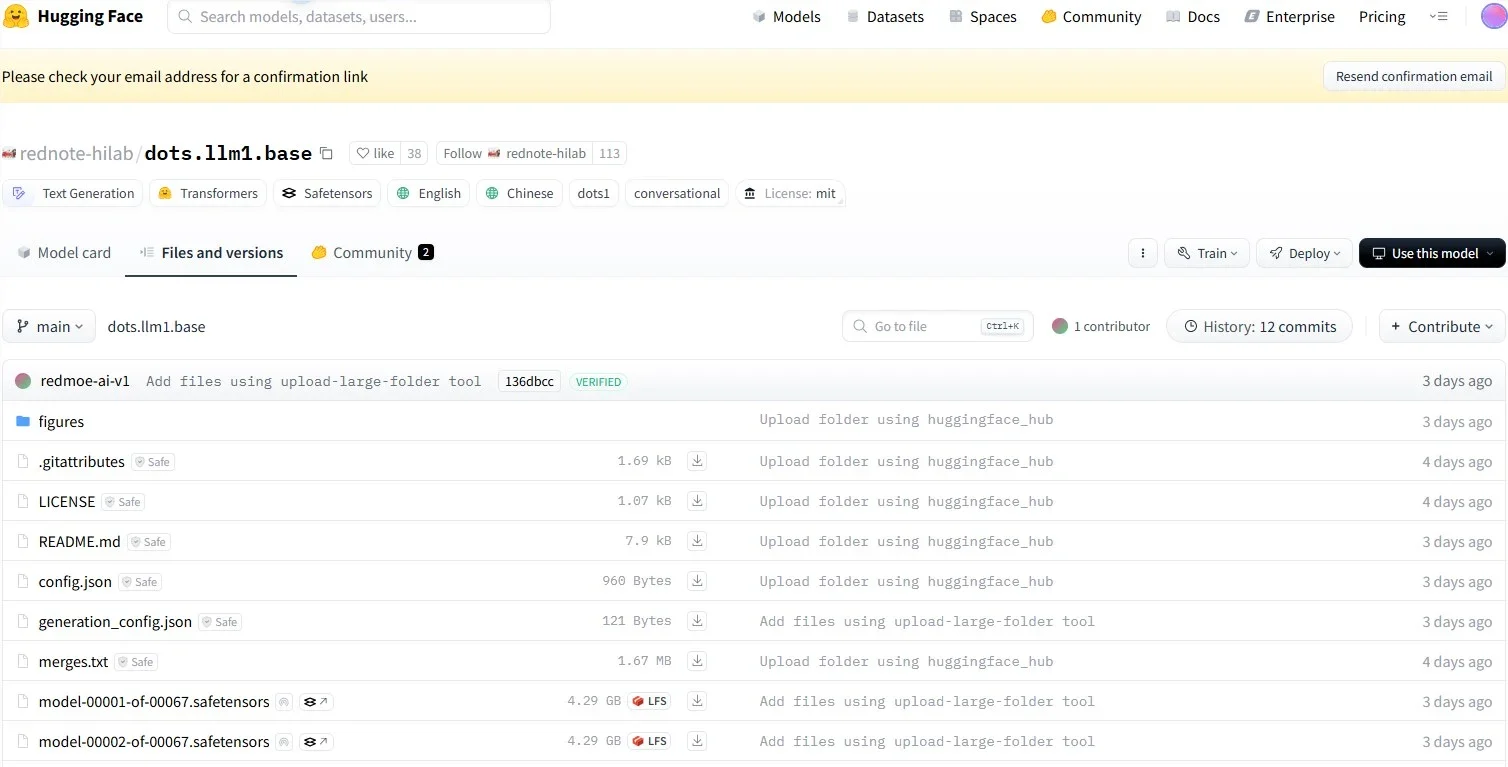
Task: Click the download icon for README.md
Action: (x=697, y=541)
